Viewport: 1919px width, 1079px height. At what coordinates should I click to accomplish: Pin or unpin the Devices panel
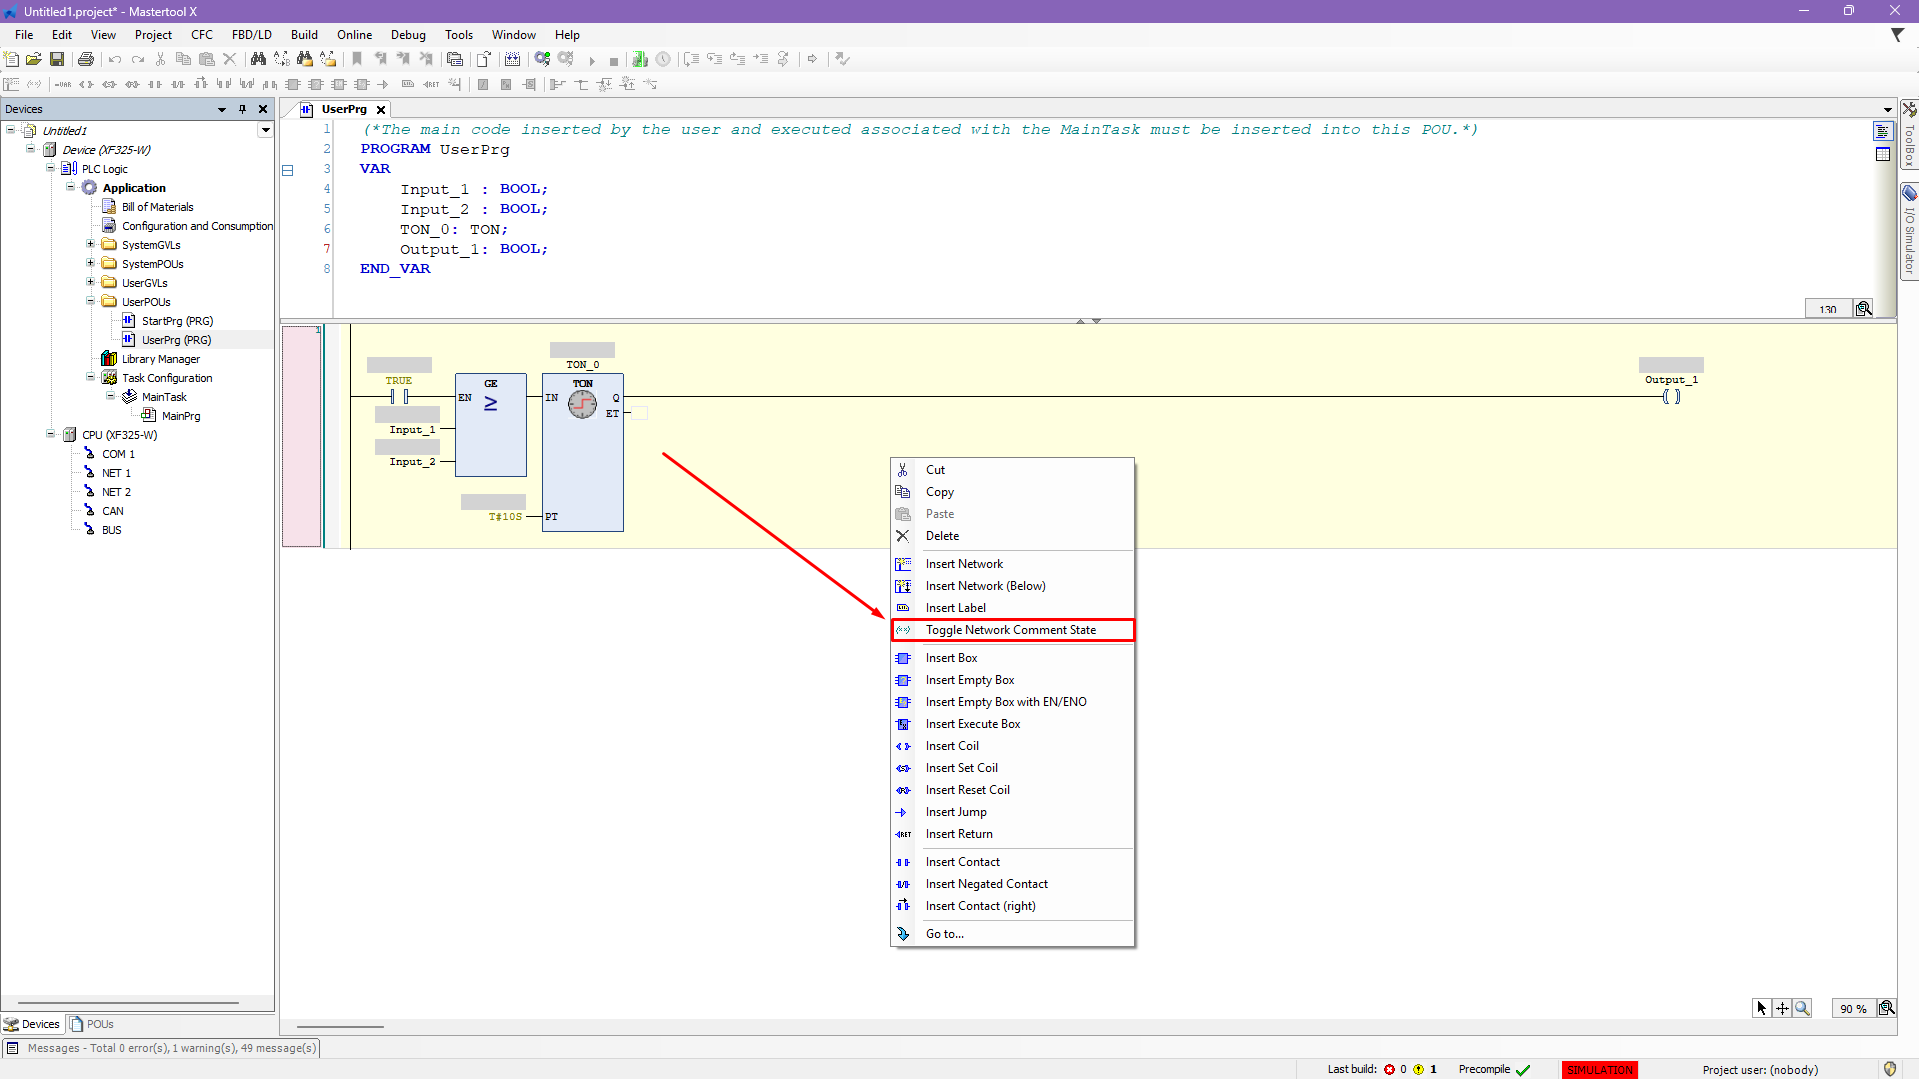242,109
